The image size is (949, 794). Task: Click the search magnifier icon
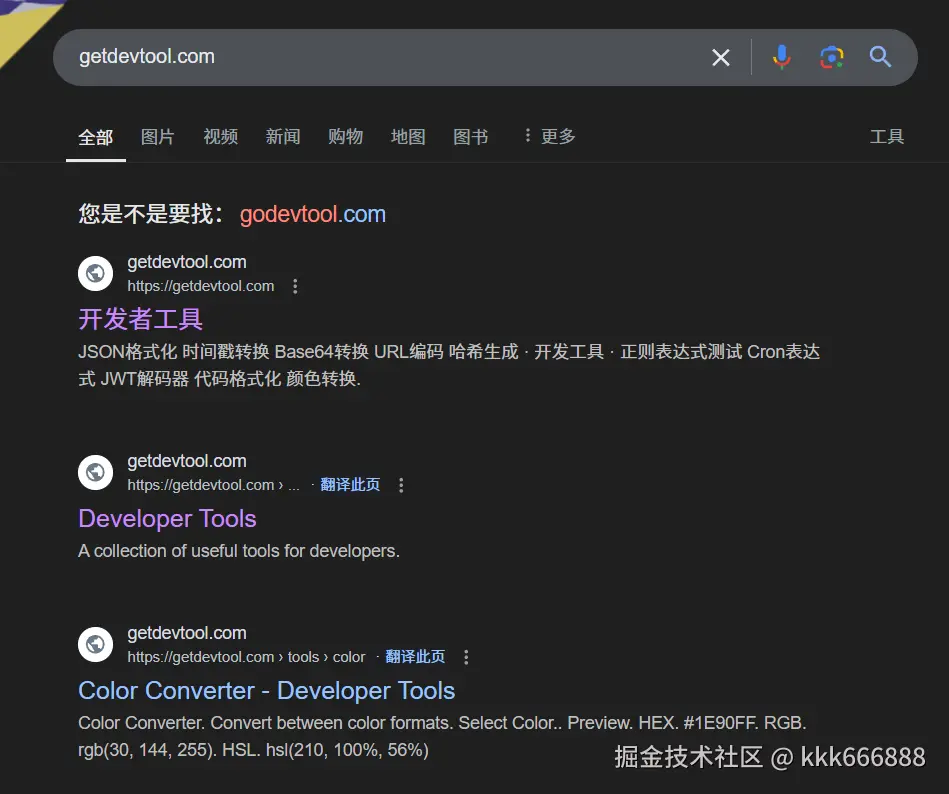(x=881, y=57)
